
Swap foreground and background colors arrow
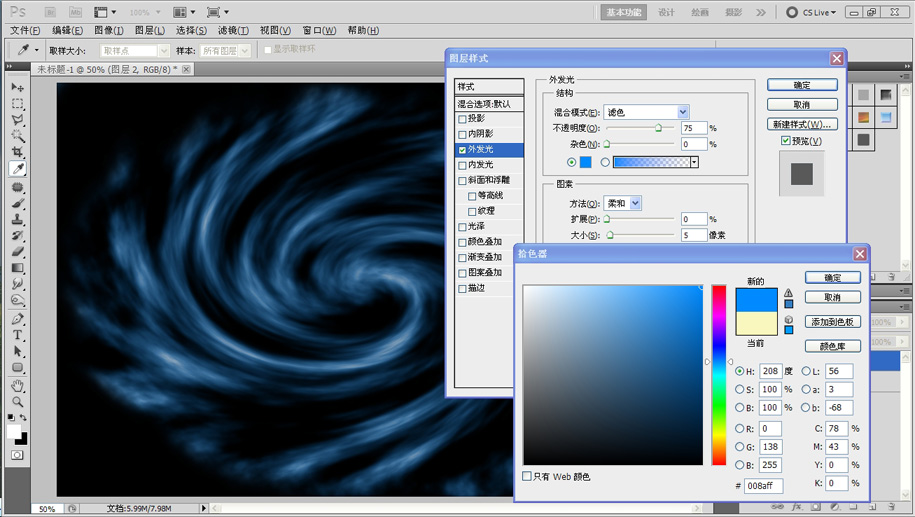coord(23,418)
